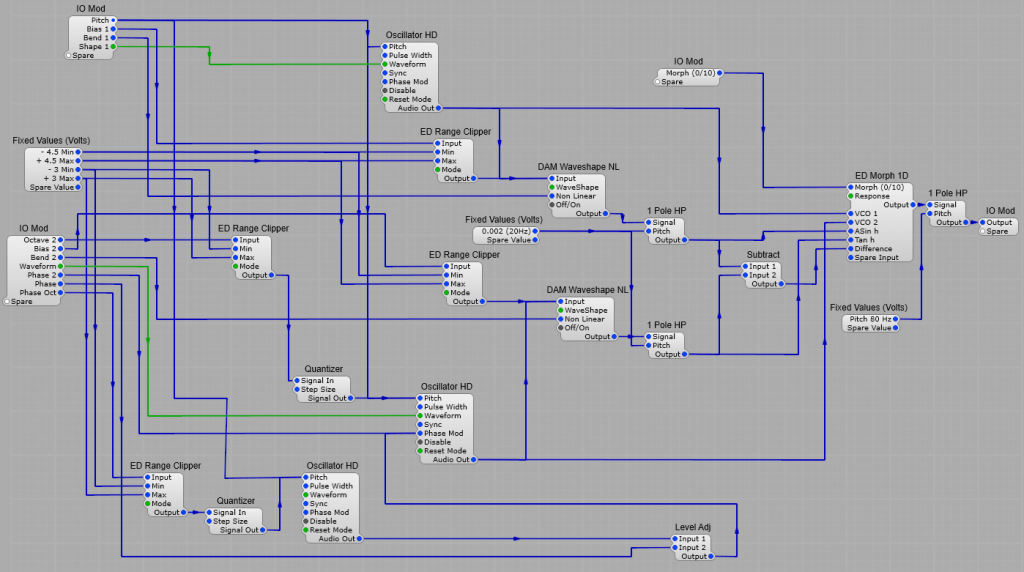Viewport: 1024px width, 572px height.
Task: Select the Subtract module title
Action: click(763, 255)
